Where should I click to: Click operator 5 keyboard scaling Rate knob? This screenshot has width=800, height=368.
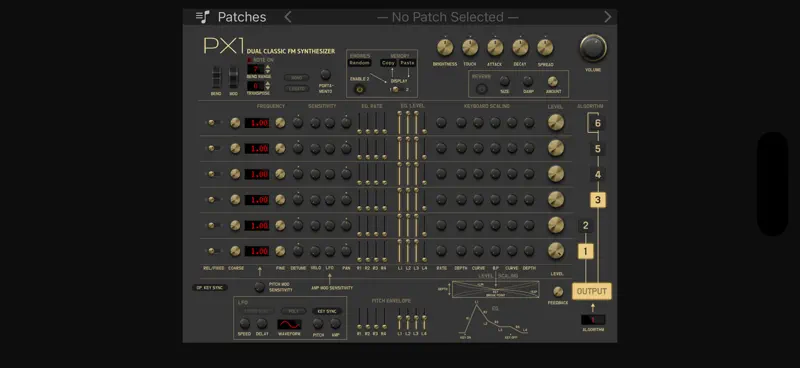click(441, 149)
